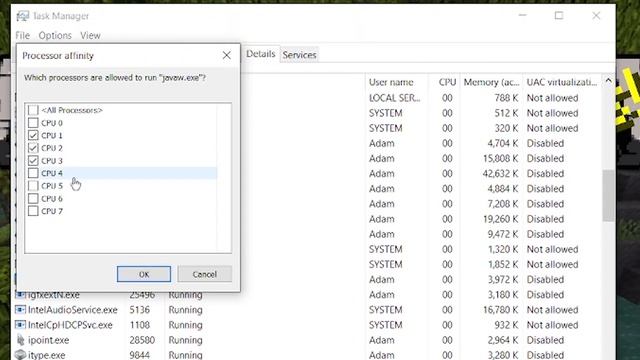Viewport: 640px width, 360px height.
Task: Click the 16,780 K memory cell
Action: click(500, 310)
